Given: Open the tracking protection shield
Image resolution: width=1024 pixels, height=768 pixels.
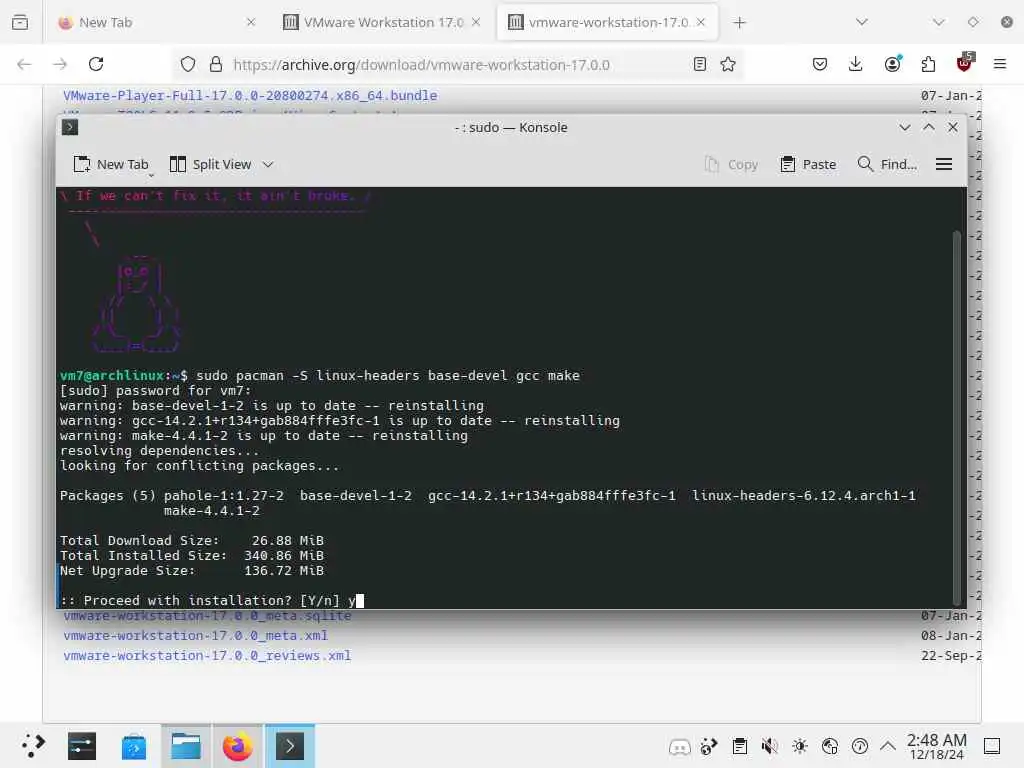Looking at the screenshot, I should pyautogui.click(x=187, y=64).
